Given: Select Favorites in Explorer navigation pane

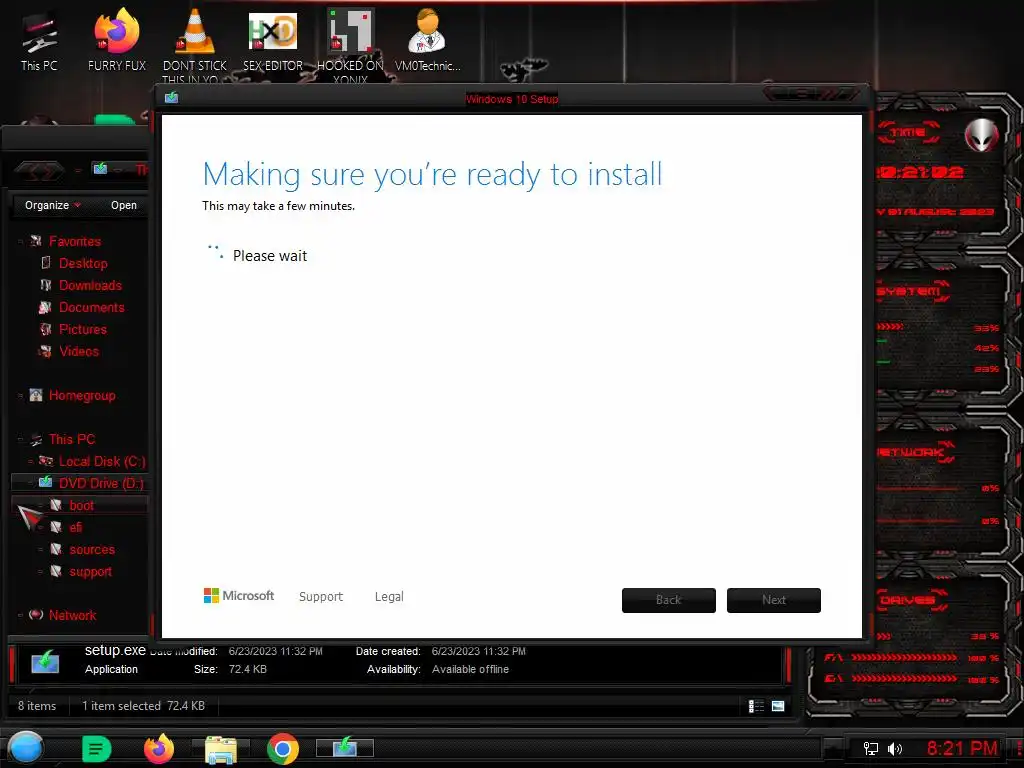Looking at the screenshot, I should pyautogui.click(x=74, y=241).
